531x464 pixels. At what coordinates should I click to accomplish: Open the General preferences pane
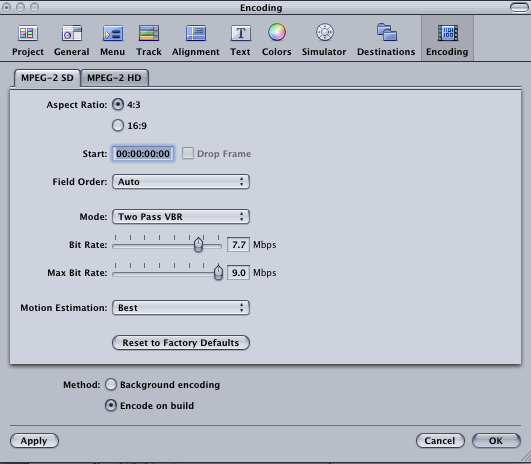point(71,40)
